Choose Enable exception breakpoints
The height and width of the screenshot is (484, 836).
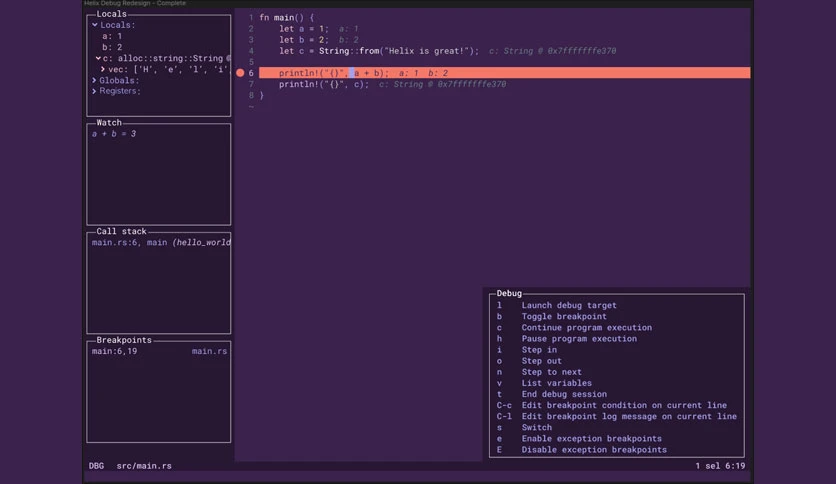click(x=591, y=439)
